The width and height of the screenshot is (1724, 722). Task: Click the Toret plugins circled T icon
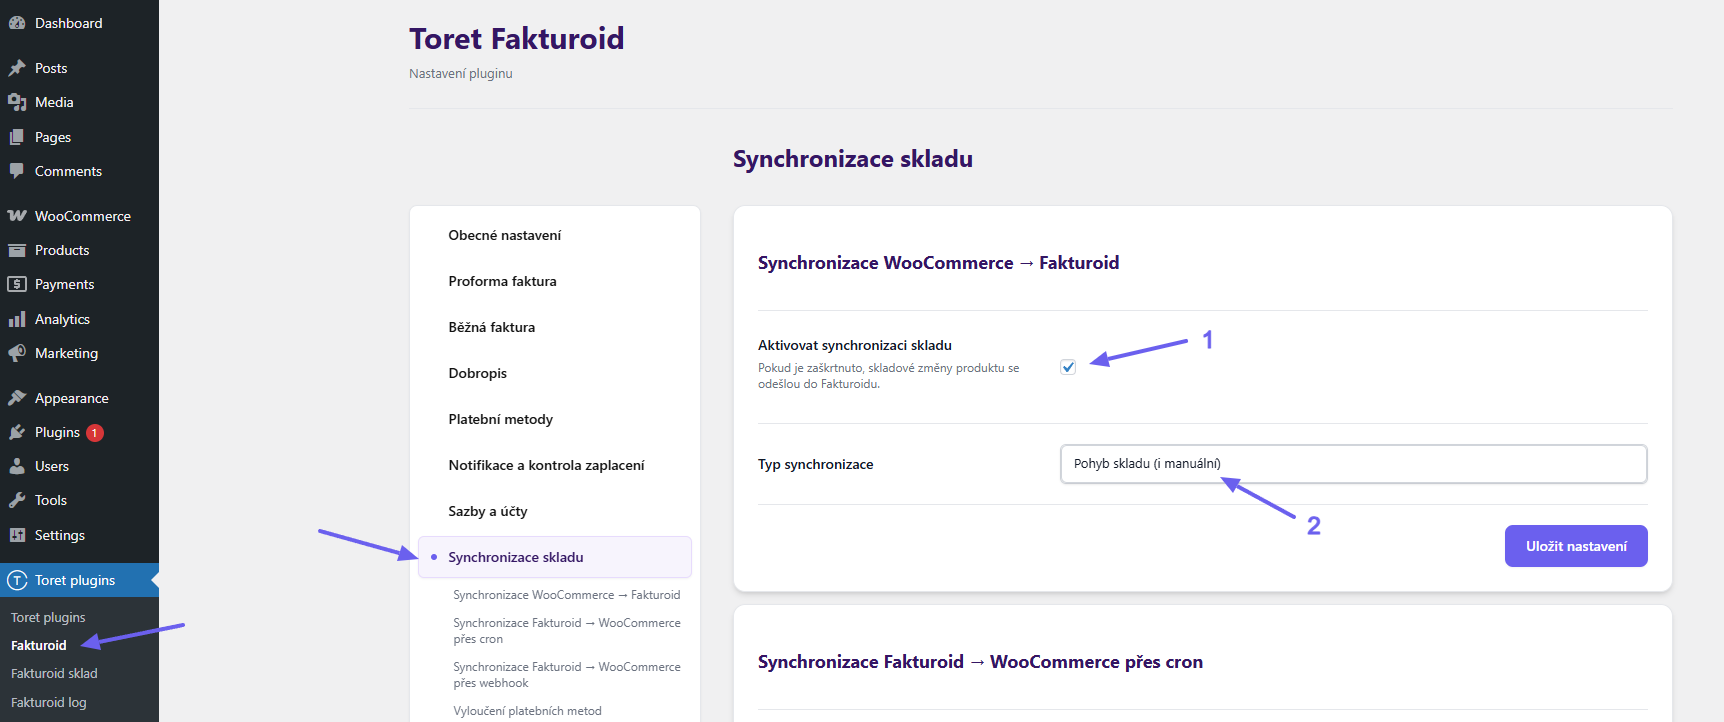[17, 580]
